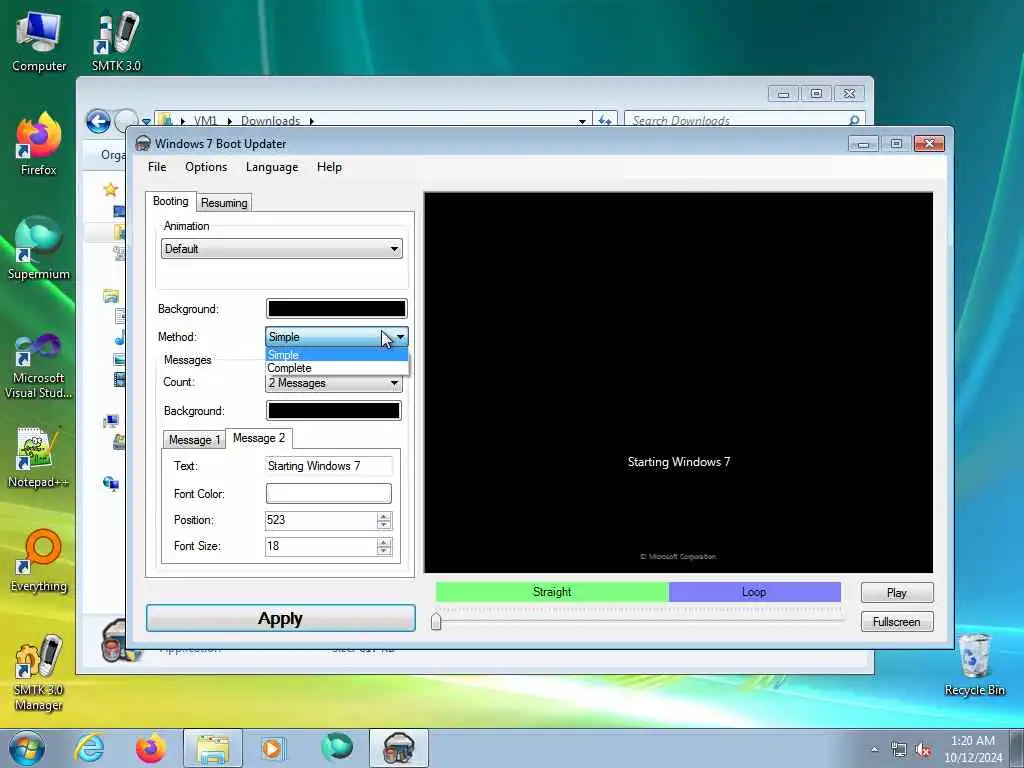
Task: Open Microsoft Visual Studio desktop shortcut
Action: 39,366
